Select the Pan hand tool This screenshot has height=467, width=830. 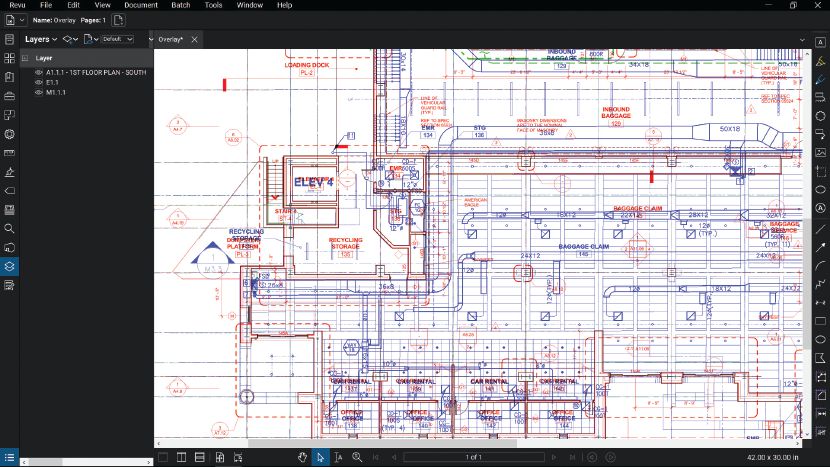[302, 457]
